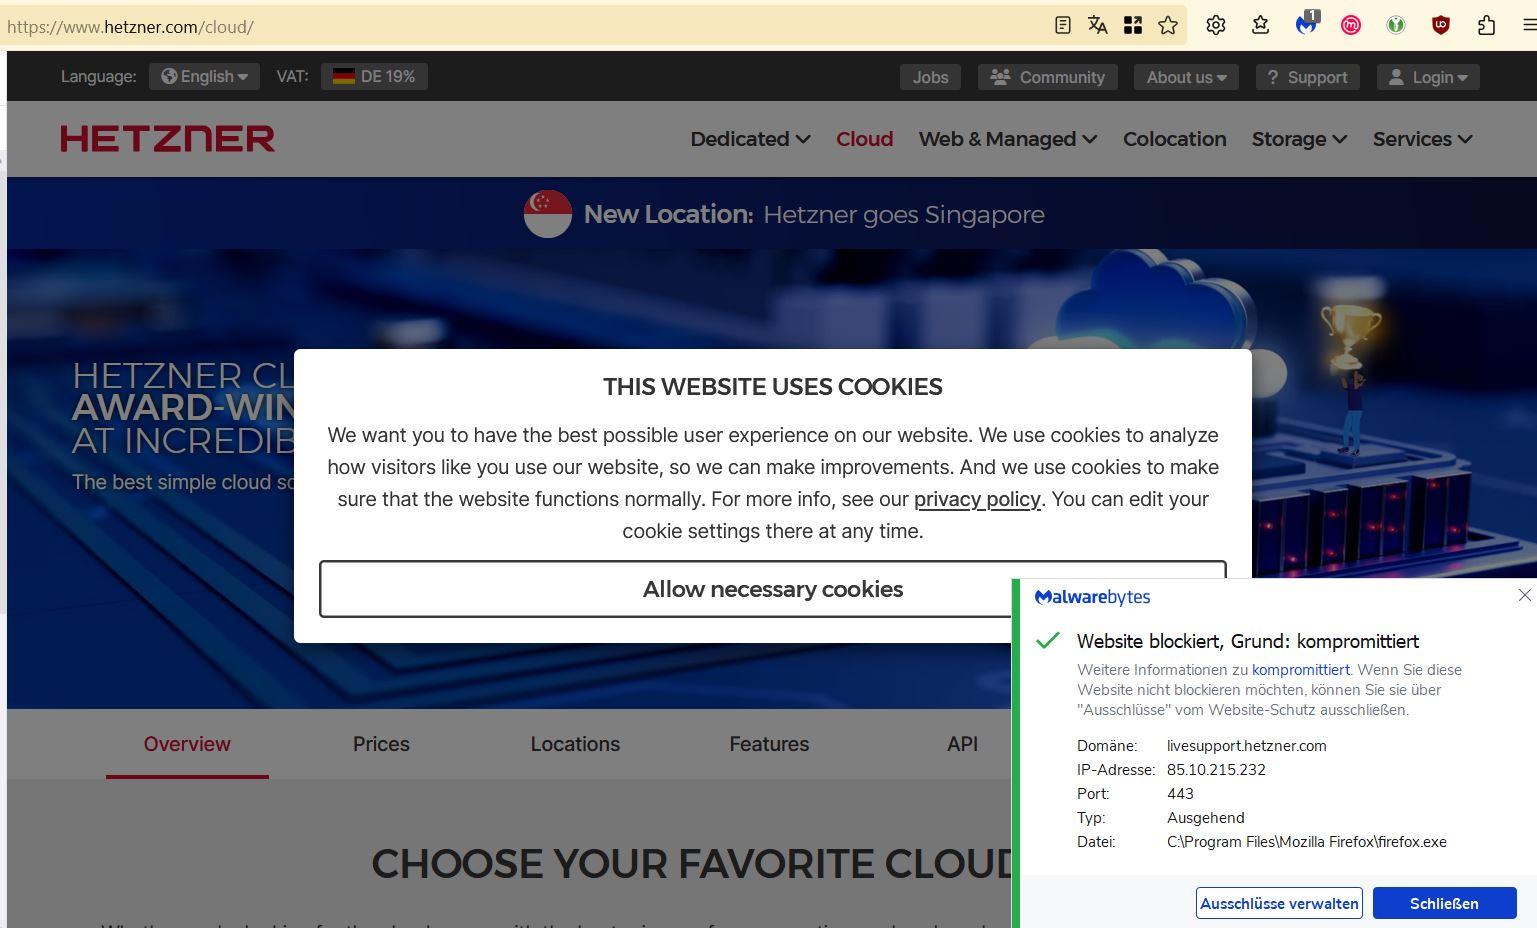
Task: Click the Hetzner logo
Action: pos(167,139)
